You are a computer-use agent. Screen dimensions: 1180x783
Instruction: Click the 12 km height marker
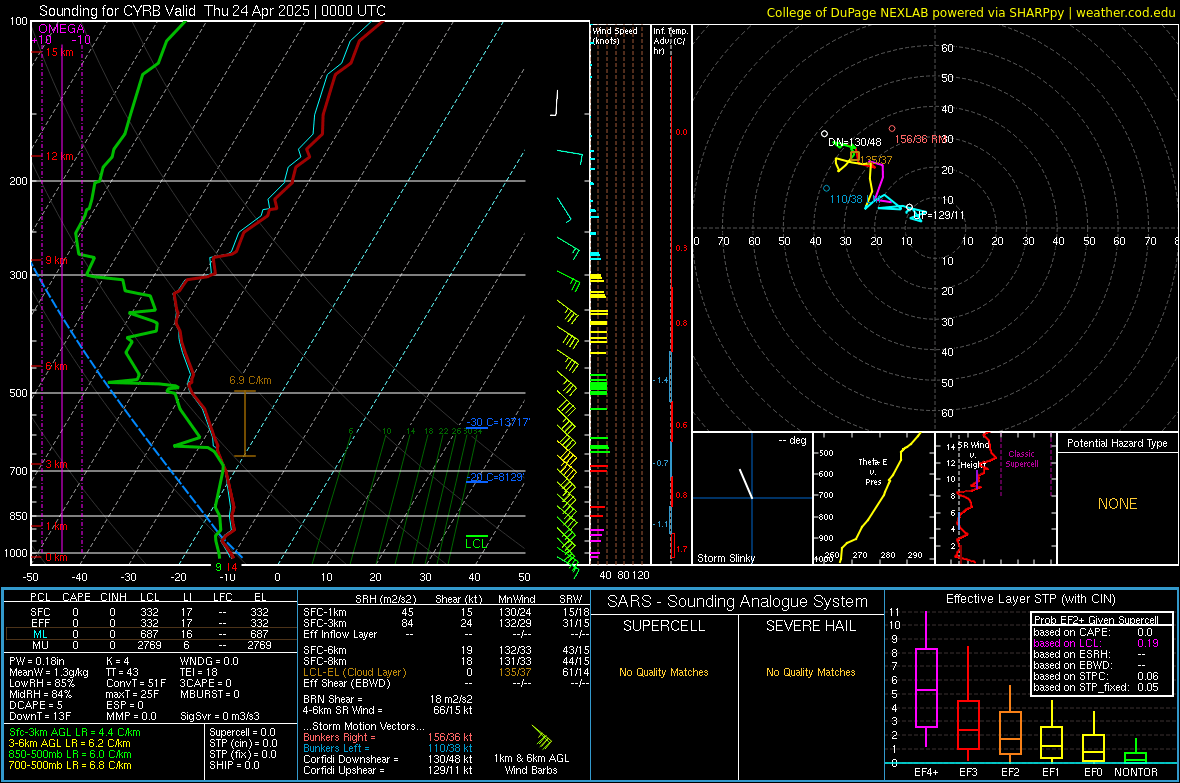(60, 156)
